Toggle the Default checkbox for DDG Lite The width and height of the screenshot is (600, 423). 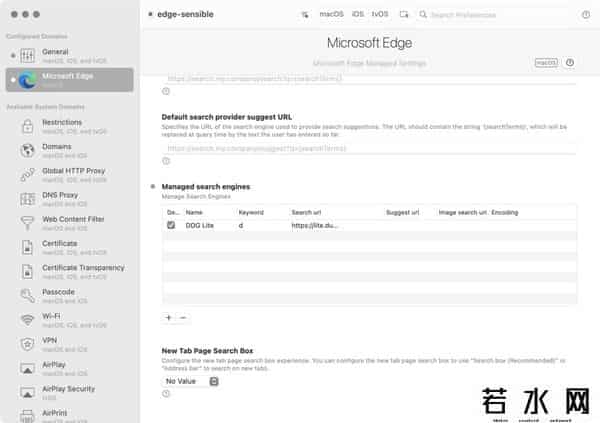[171, 225]
